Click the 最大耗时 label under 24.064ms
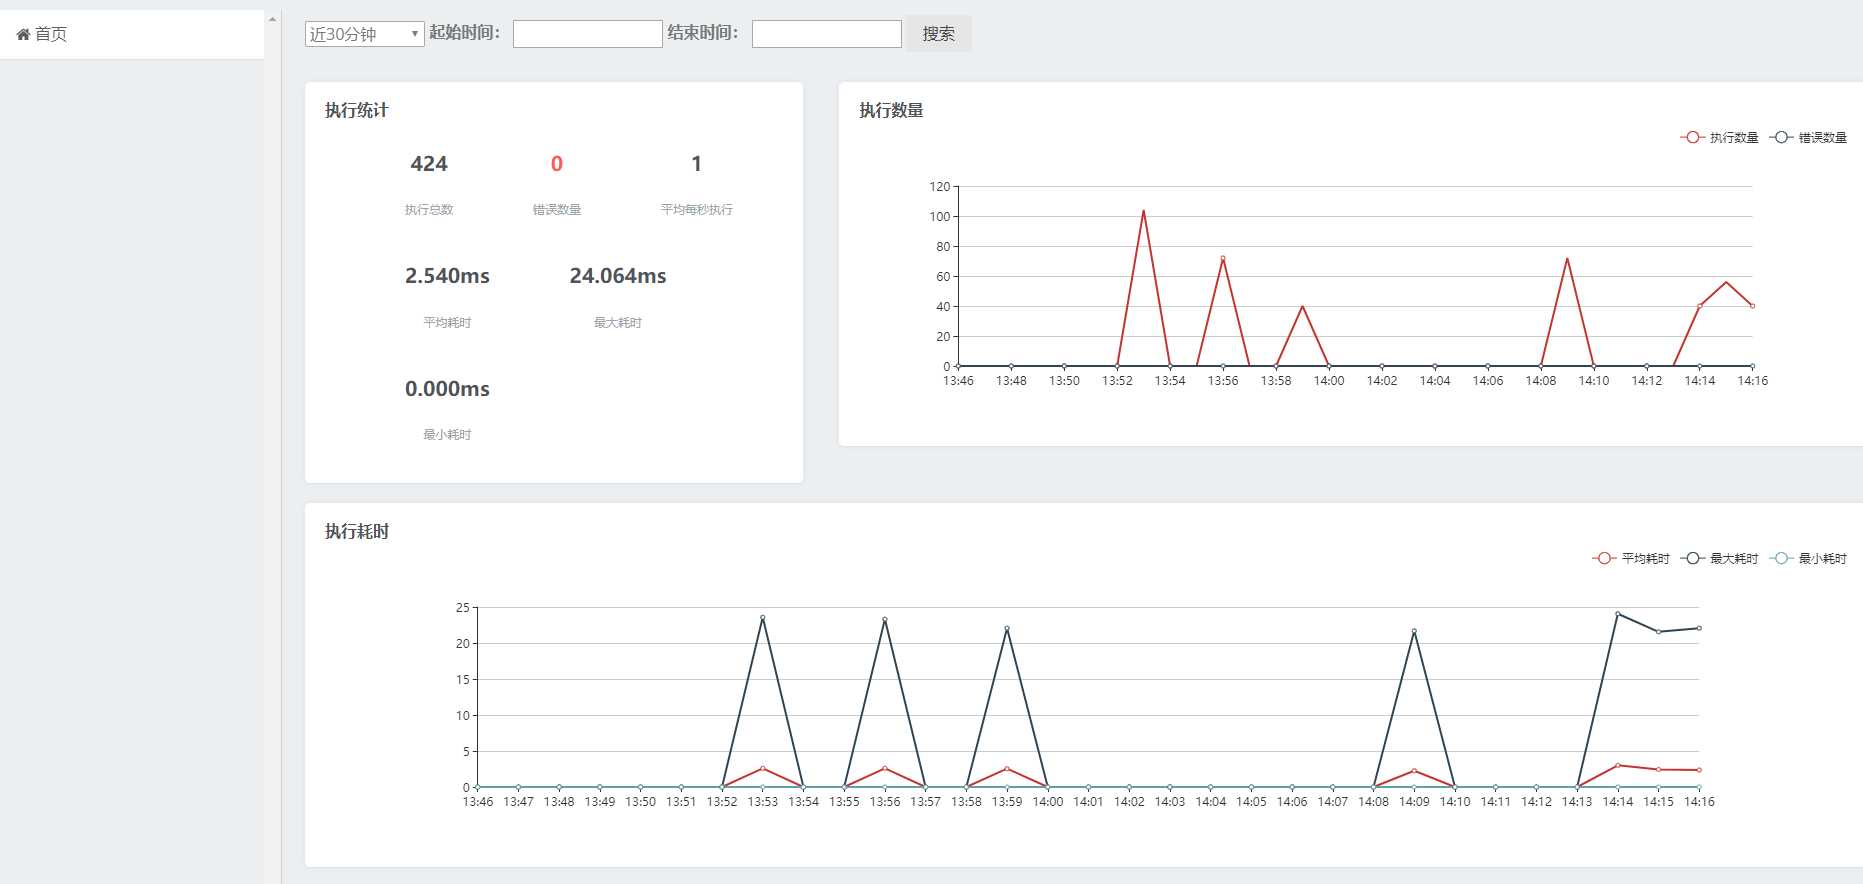1863x884 pixels. click(618, 323)
